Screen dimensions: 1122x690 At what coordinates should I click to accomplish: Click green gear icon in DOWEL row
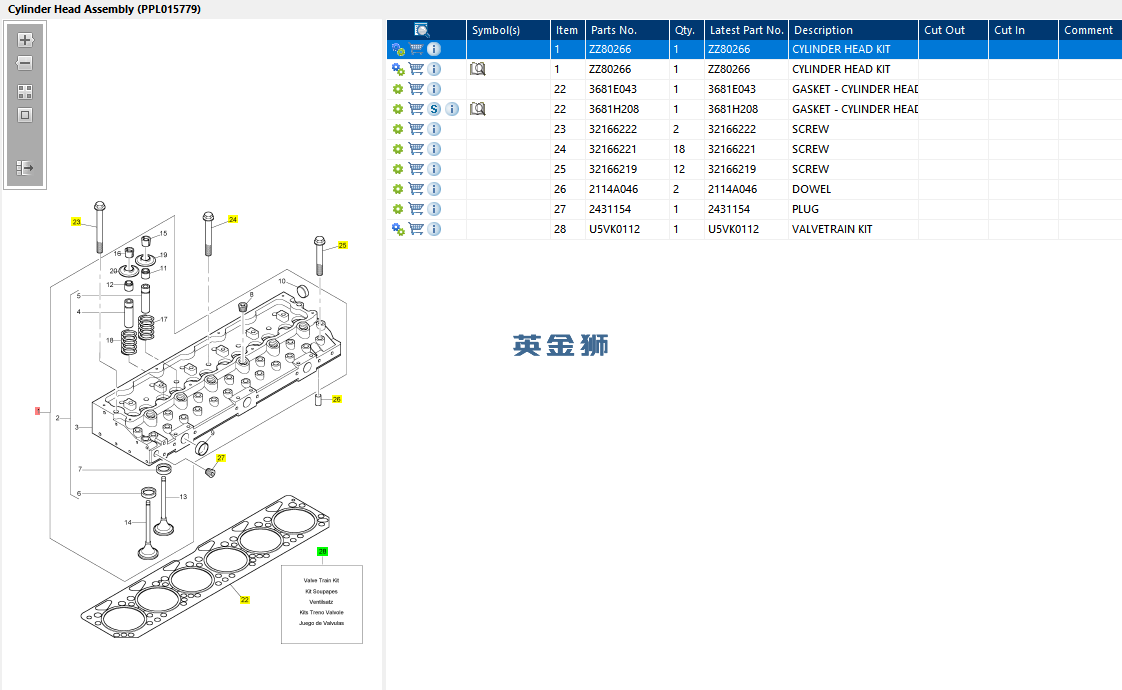coord(398,190)
